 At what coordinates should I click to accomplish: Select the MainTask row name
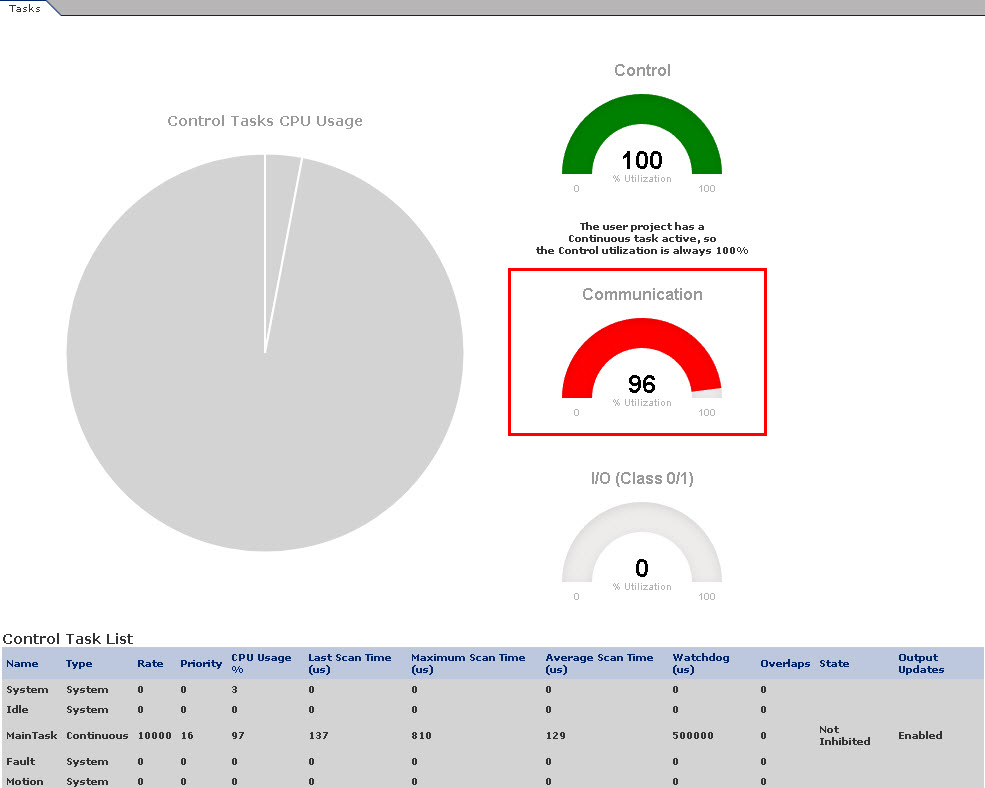pos(29,736)
